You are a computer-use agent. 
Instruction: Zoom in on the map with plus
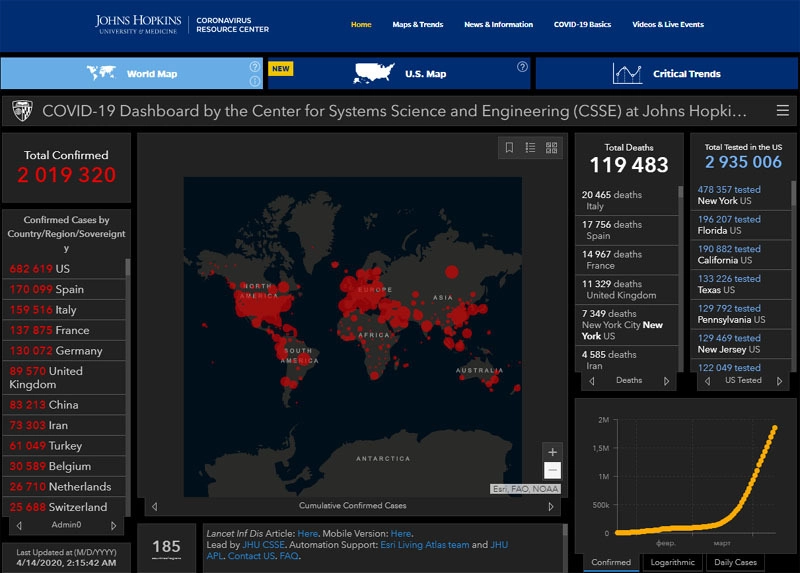(552, 452)
